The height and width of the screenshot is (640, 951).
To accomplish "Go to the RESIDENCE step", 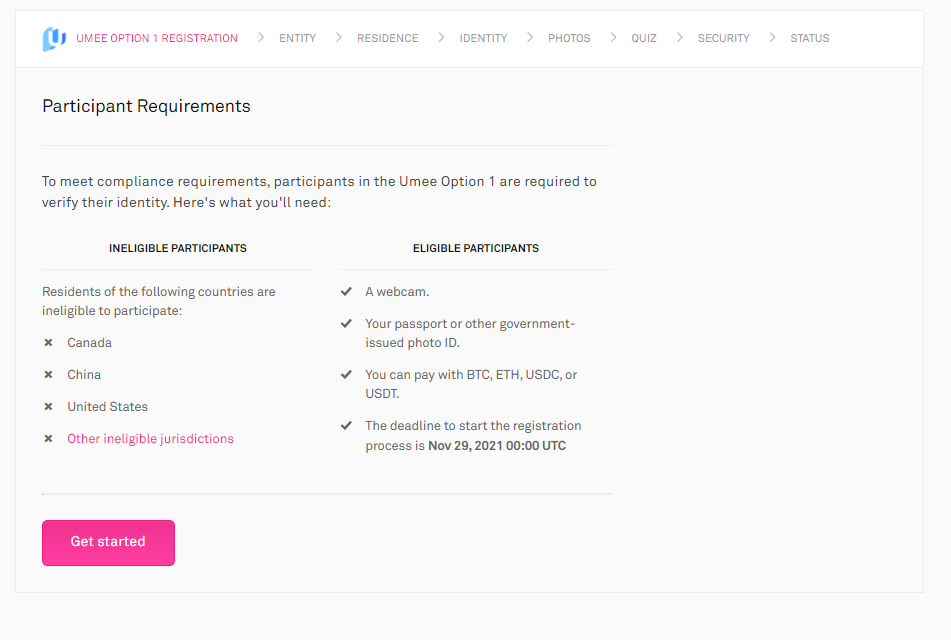I will 388,38.
